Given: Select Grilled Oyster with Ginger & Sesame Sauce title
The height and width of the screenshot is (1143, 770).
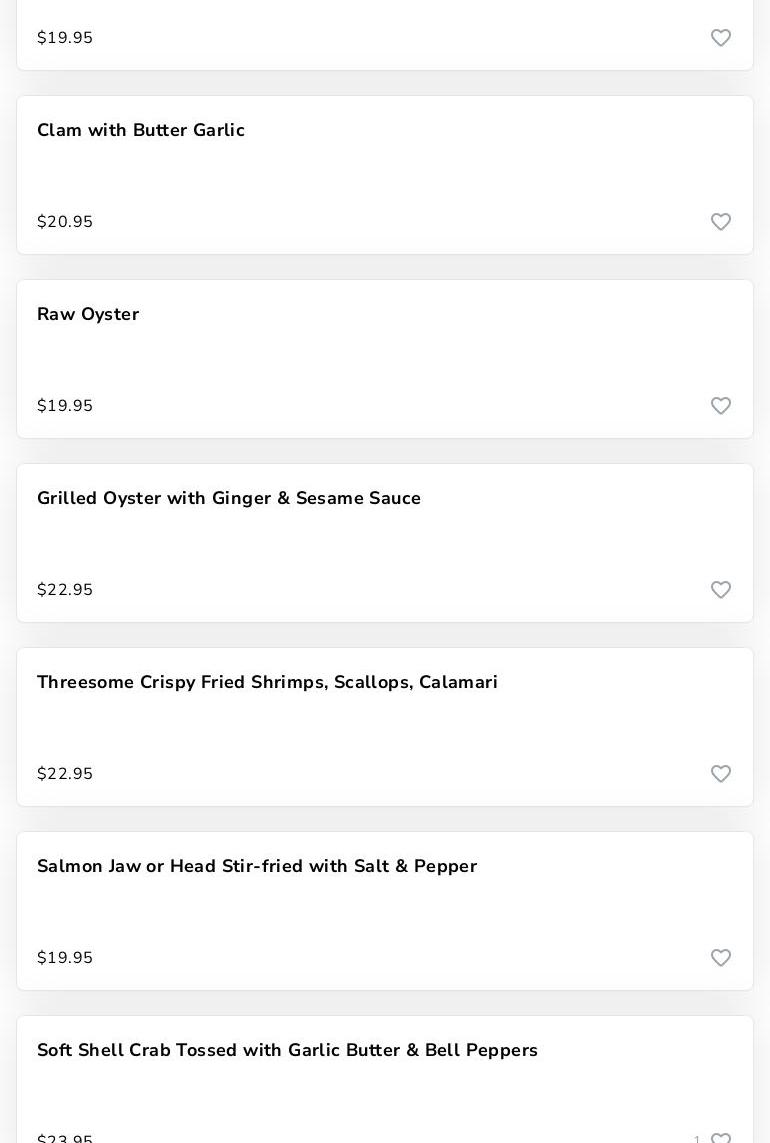Looking at the screenshot, I should pos(229,499).
